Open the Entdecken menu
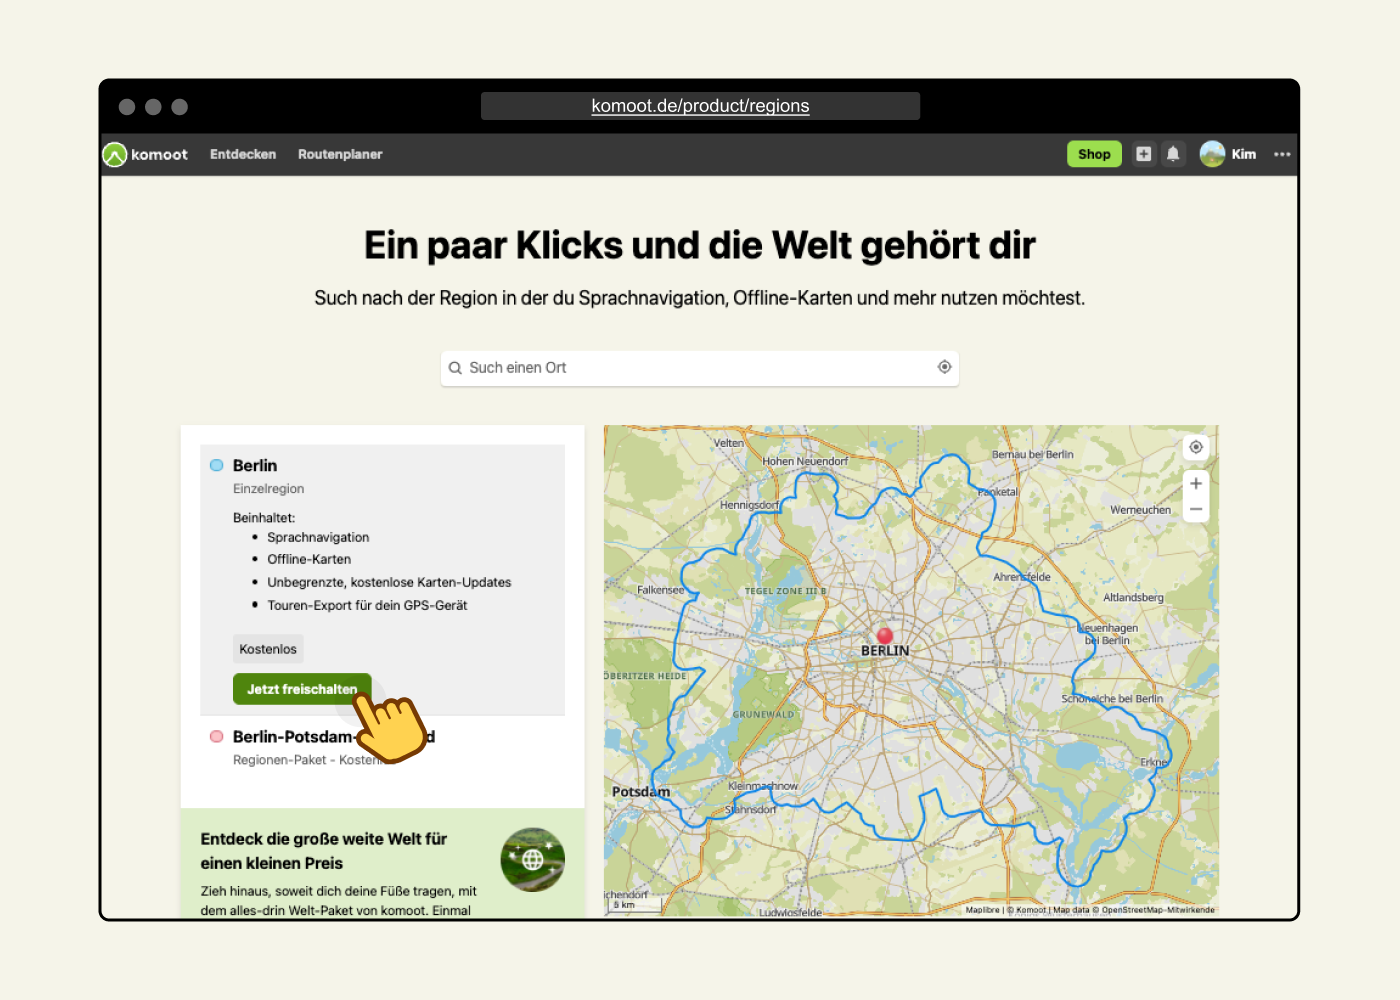The height and width of the screenshot is (1000, 1400). click(243, 154)
